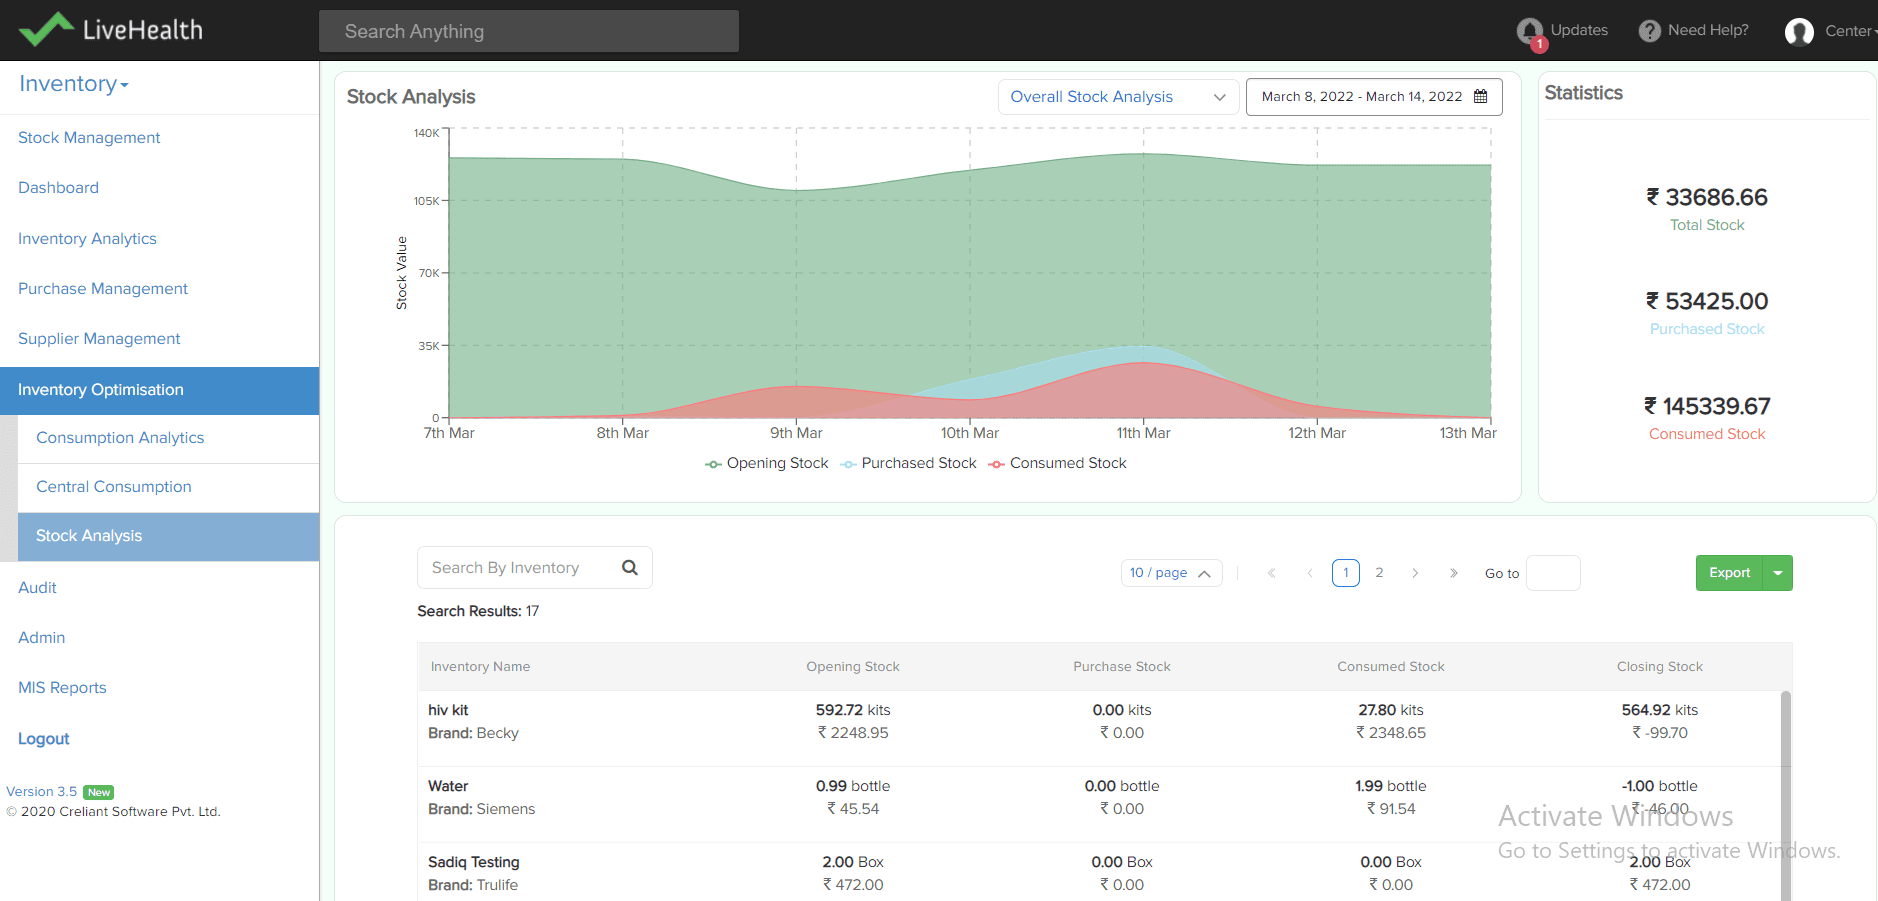The image size is (1878, 901).
Task: Open Consumption Analytics in the sidebar
Action: point(120,438)
